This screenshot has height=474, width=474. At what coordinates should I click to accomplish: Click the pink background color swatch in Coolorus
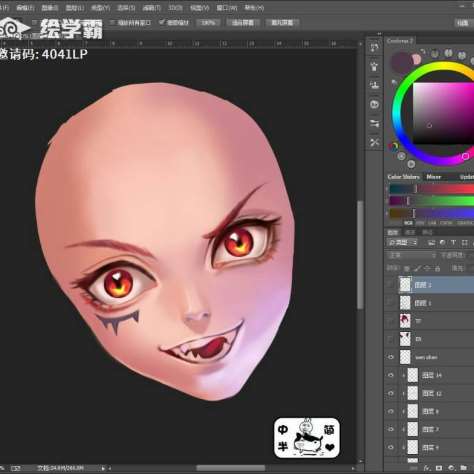point(416,59)
